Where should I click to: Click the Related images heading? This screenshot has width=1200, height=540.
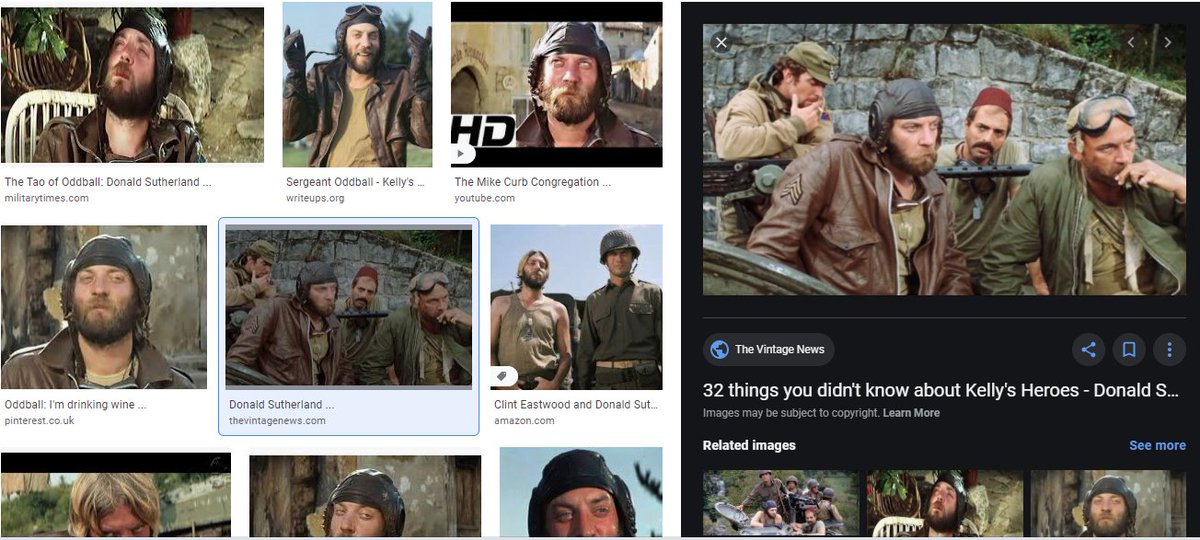[749, 445]
